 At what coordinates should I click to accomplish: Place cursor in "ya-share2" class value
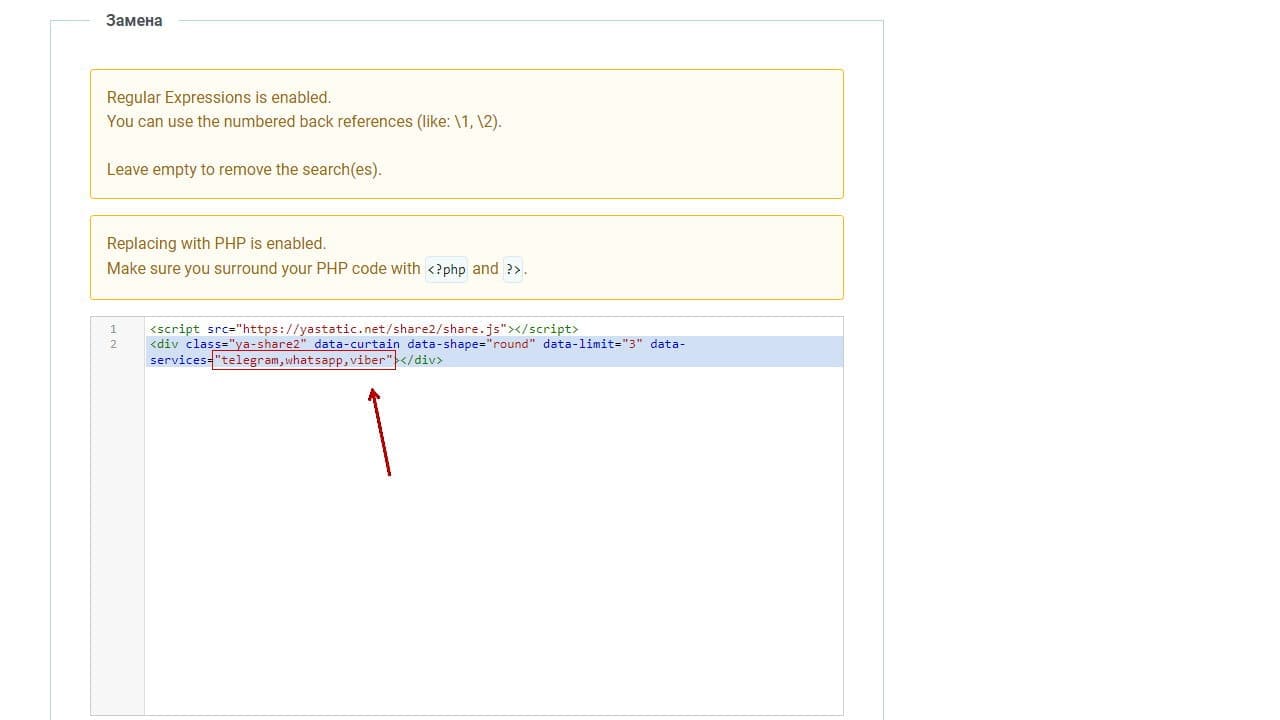click(267, 344)
